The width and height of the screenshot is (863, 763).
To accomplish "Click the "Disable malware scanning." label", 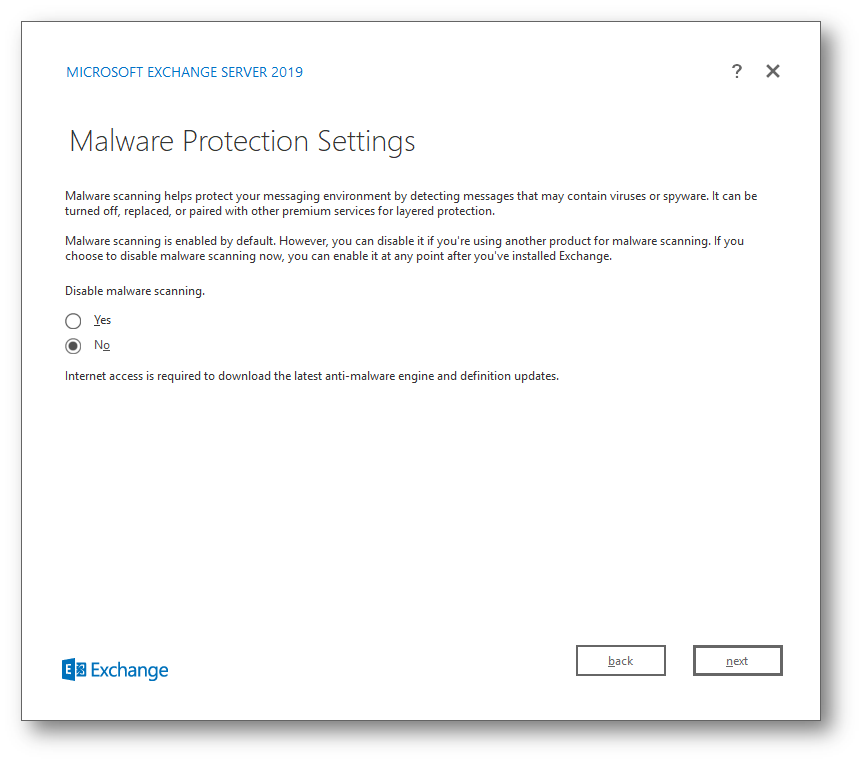I will click(x=135, y=291).
